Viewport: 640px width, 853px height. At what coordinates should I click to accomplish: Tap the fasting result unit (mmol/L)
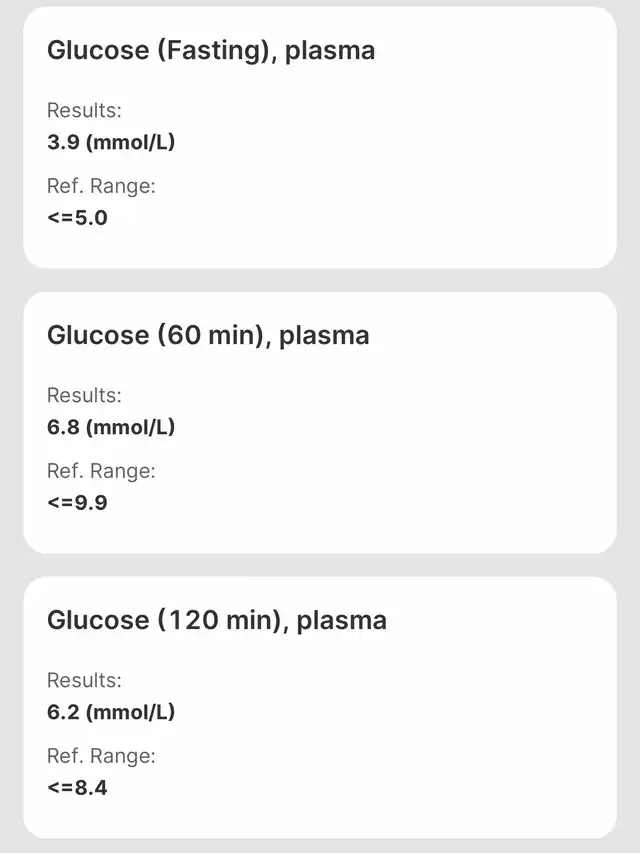click(130, 142)
